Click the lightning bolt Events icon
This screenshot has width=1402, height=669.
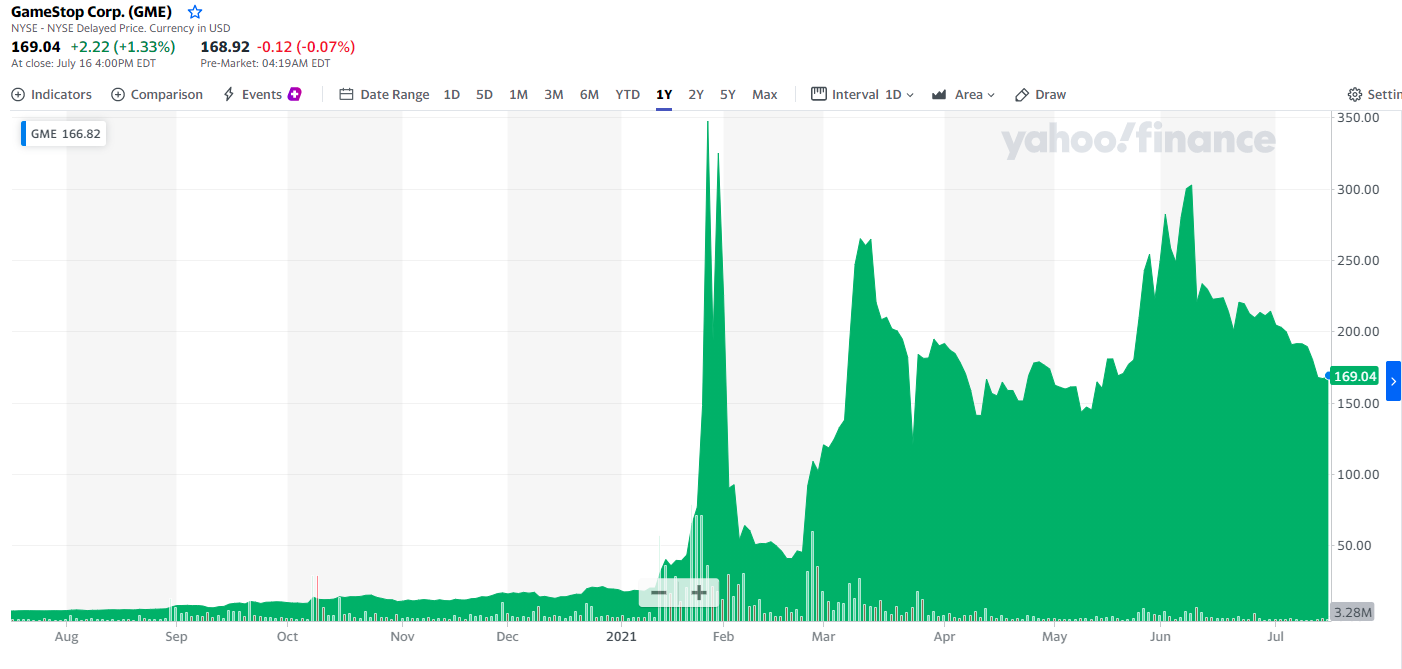[229, 94]
